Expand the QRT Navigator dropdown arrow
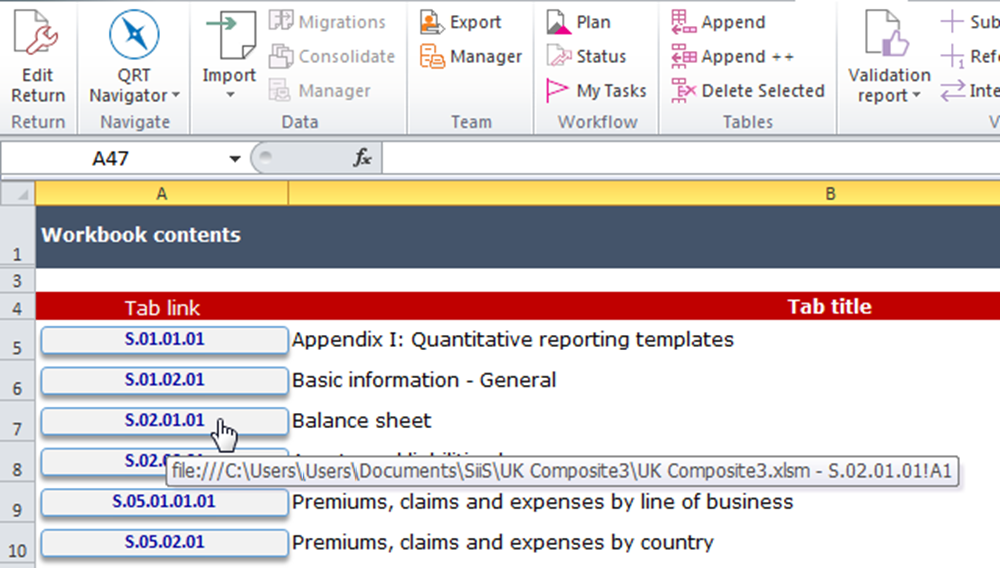Viewport: 1000px width, 568px height. 175,96
